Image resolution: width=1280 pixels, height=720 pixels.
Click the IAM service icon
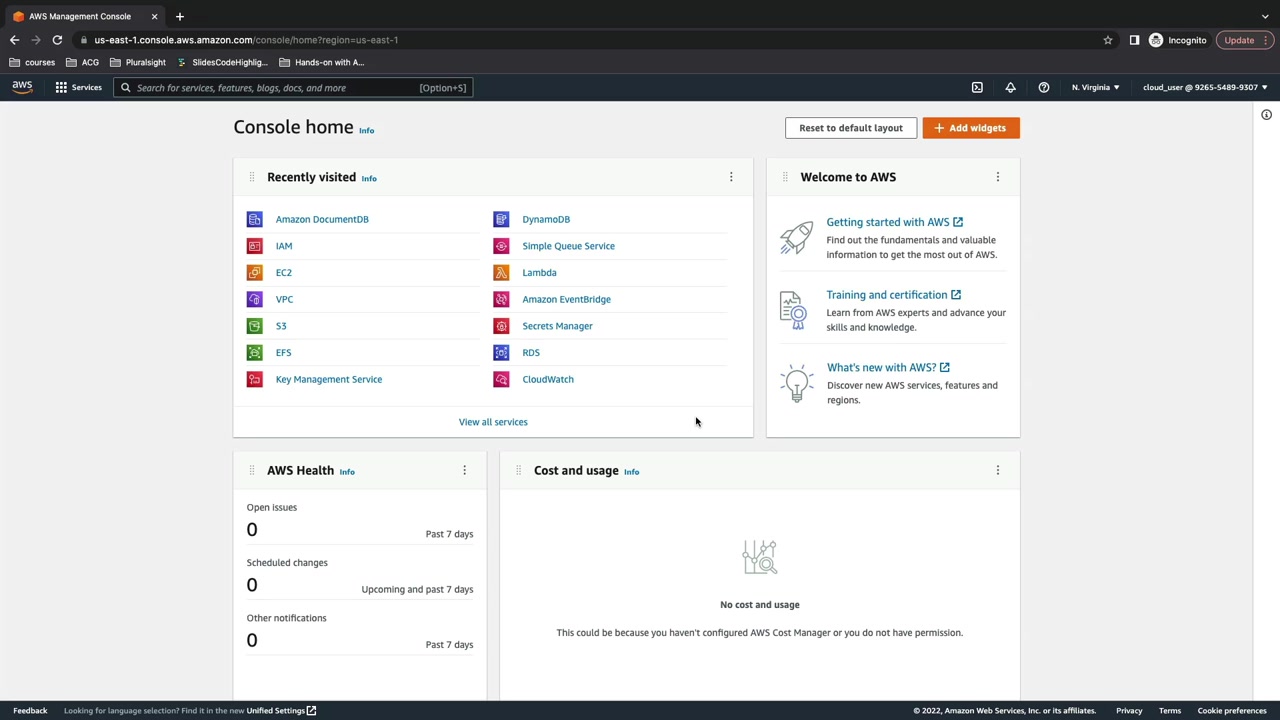pyautogui.click(x=255, y=246)
